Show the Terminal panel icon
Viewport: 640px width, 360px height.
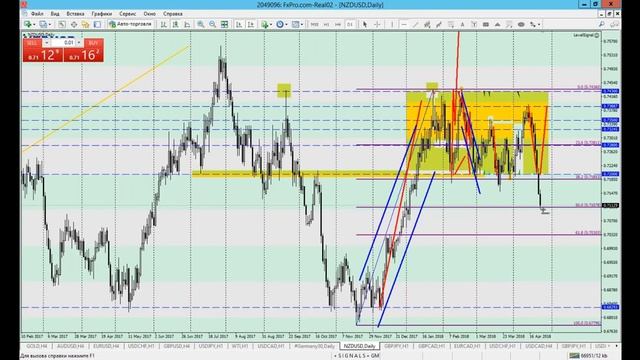(x=97, y=24)
